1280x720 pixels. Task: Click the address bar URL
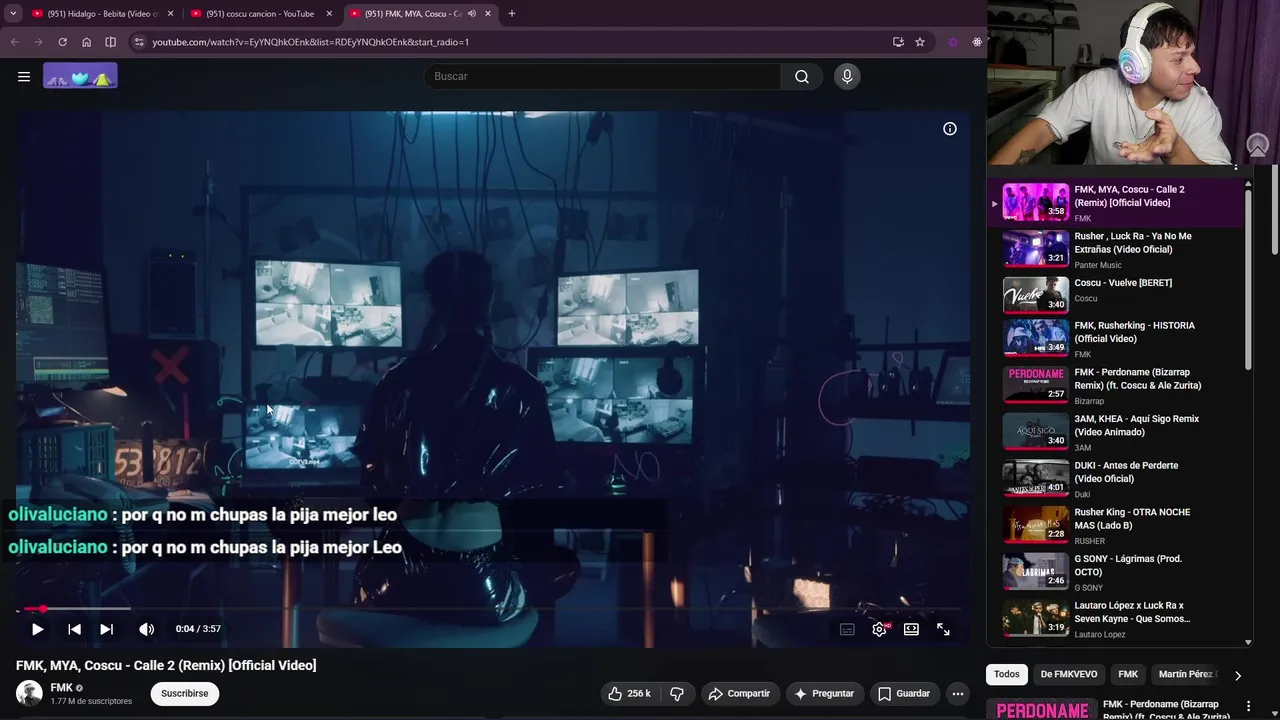click(310, 42)
